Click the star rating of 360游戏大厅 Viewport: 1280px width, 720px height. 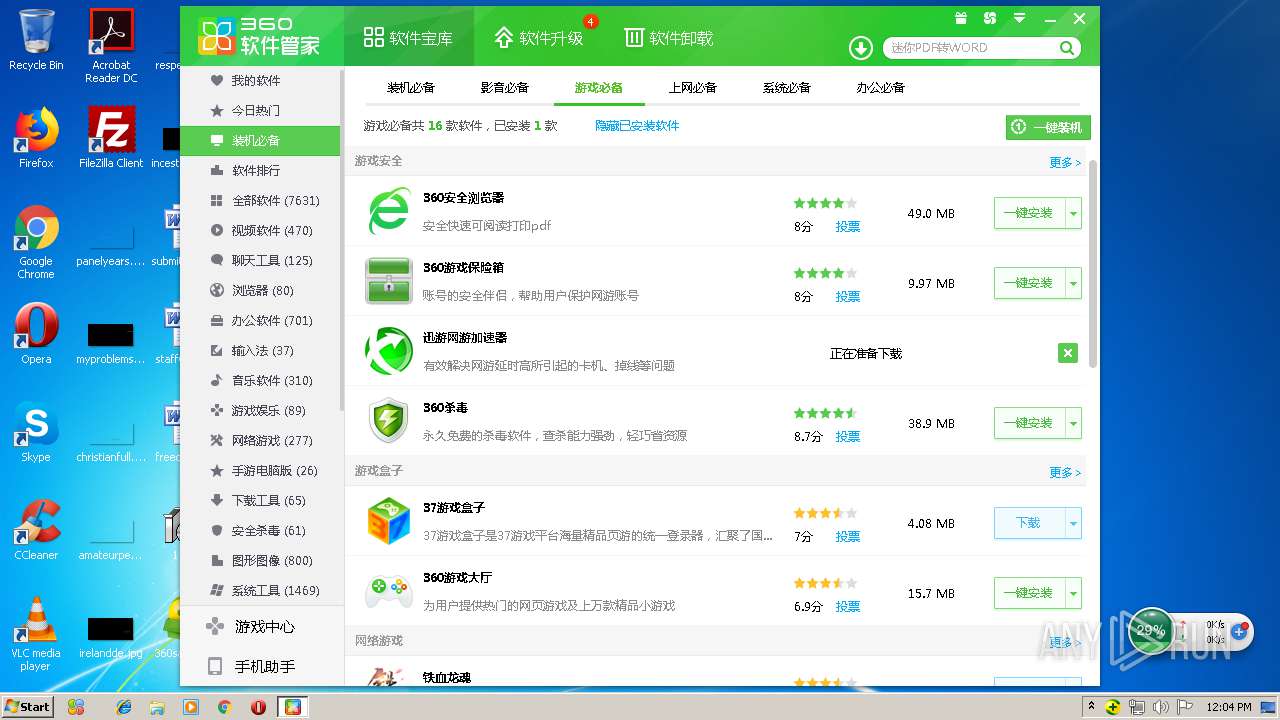pos(825,583)
